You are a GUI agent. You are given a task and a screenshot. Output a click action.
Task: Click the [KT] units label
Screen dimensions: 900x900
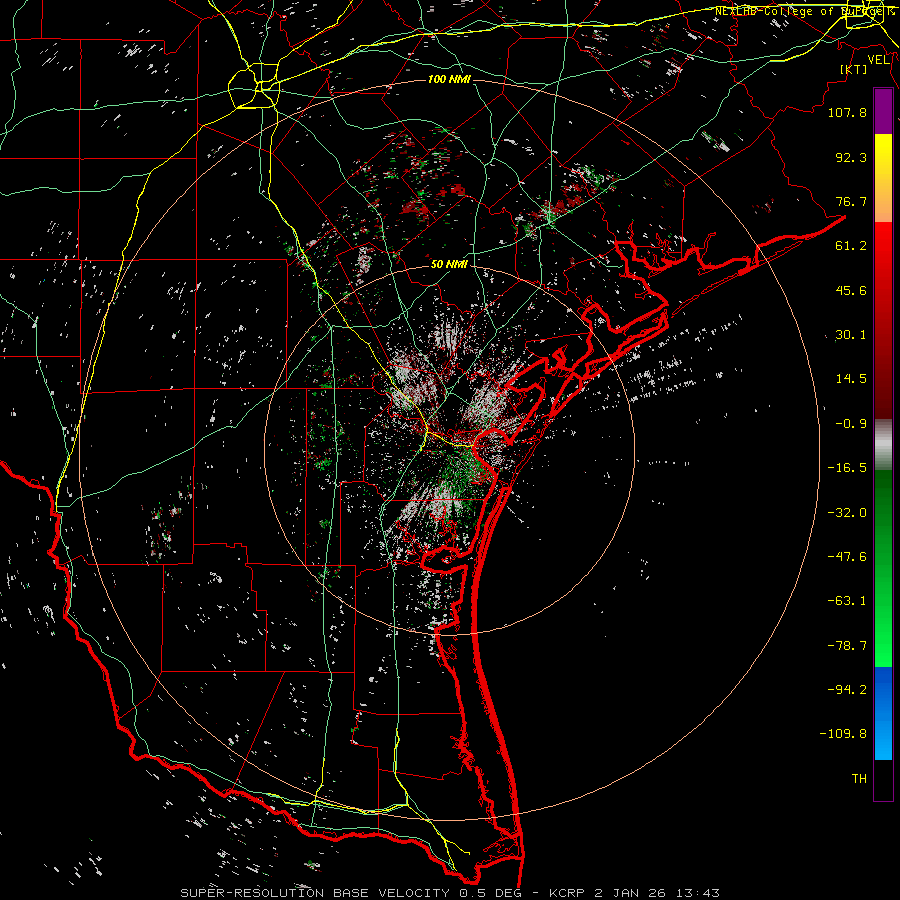pos(854,69)
